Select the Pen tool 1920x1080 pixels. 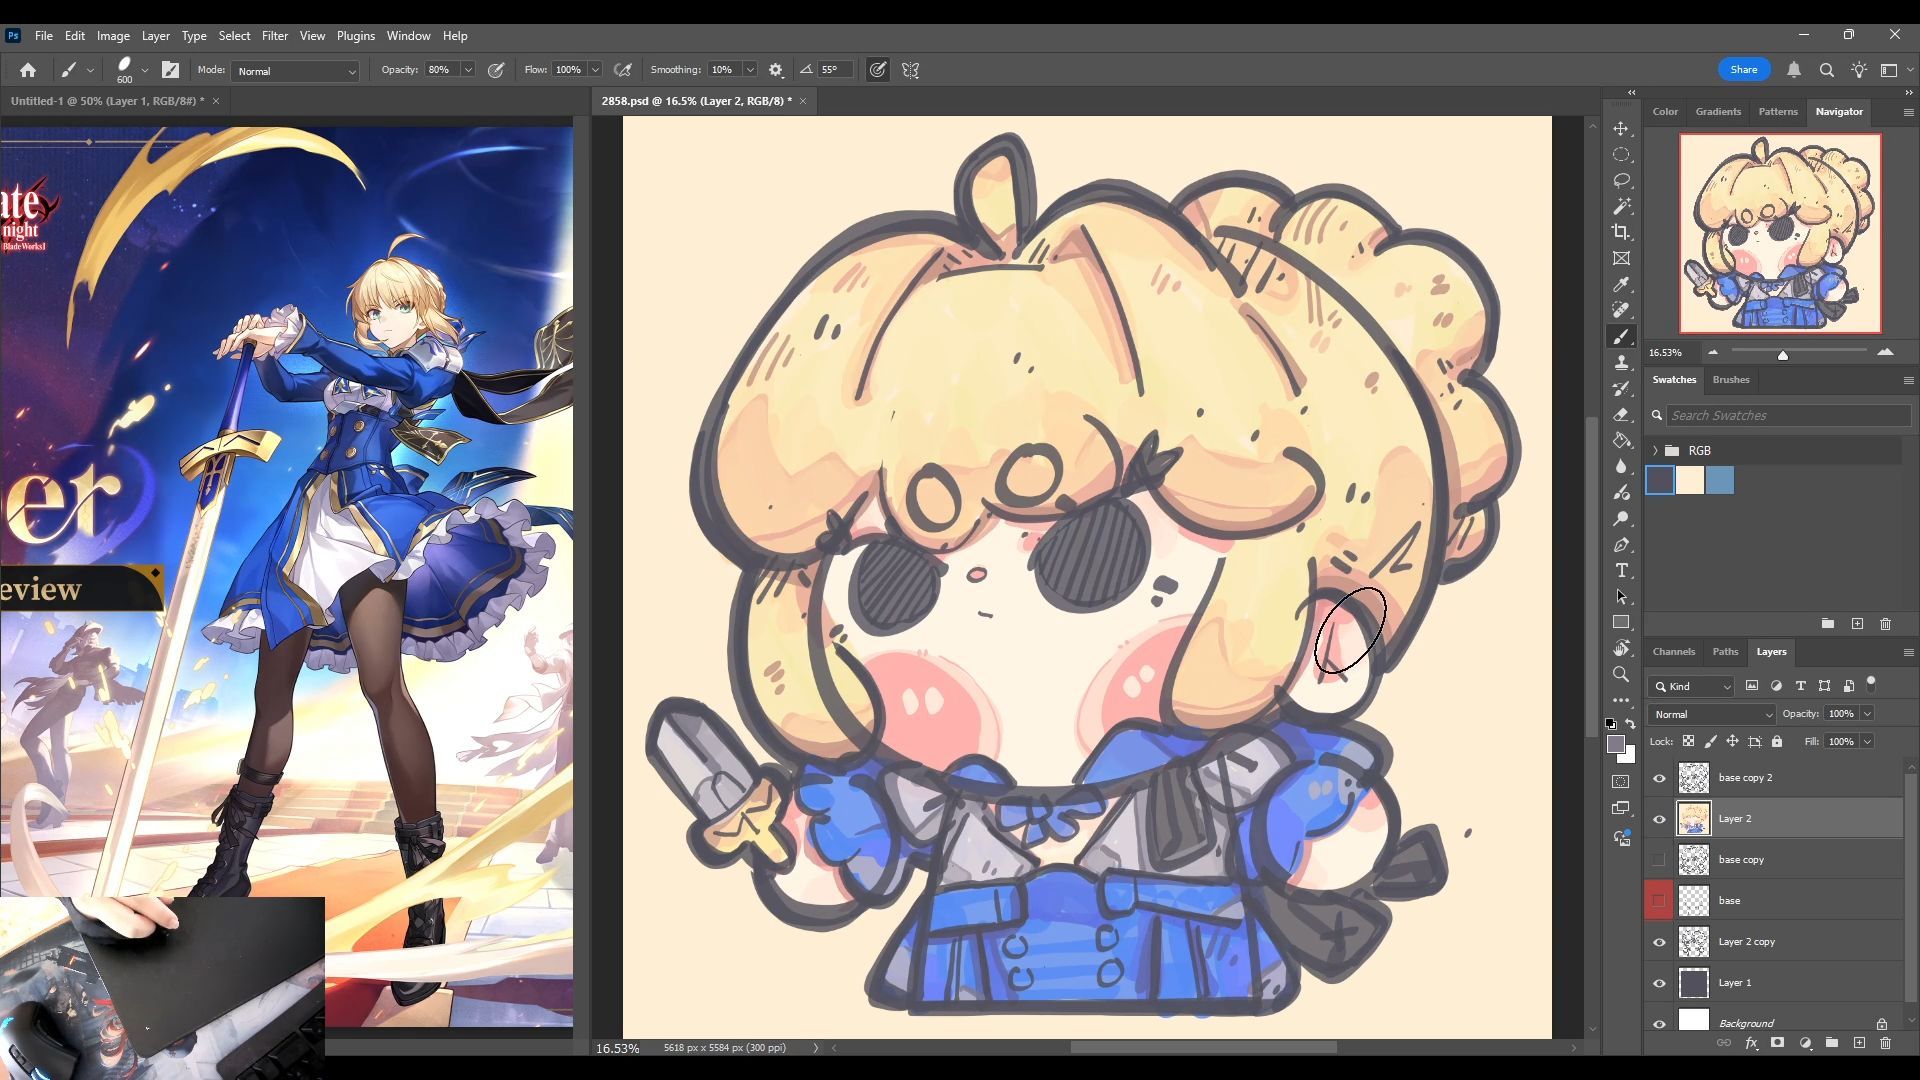pyautogui.click(x=1621, y=545)
